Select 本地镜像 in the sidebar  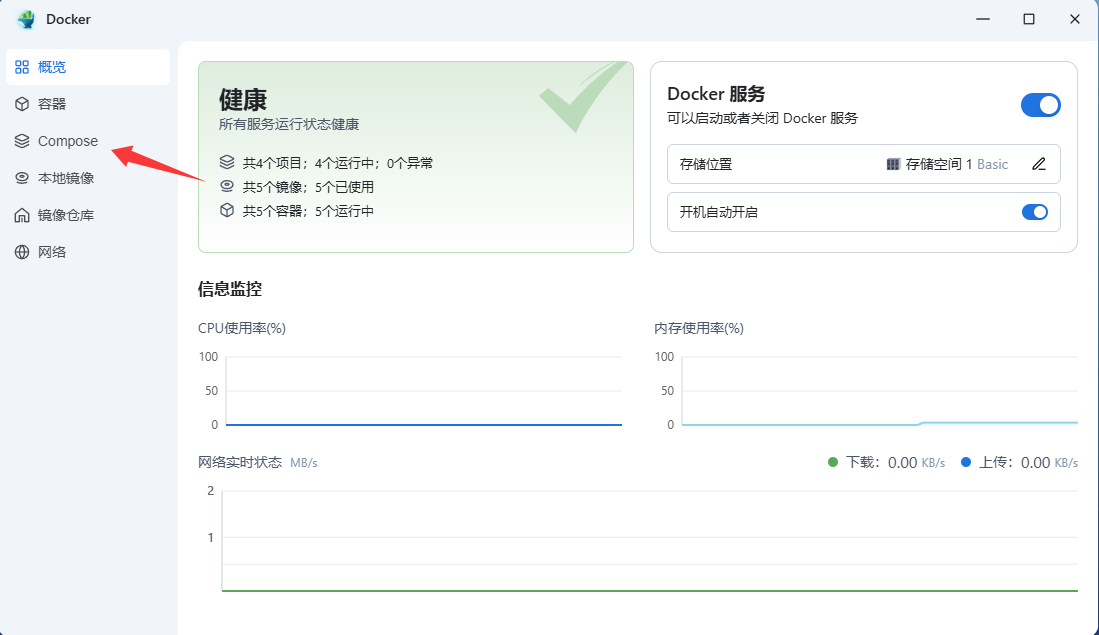66,178
